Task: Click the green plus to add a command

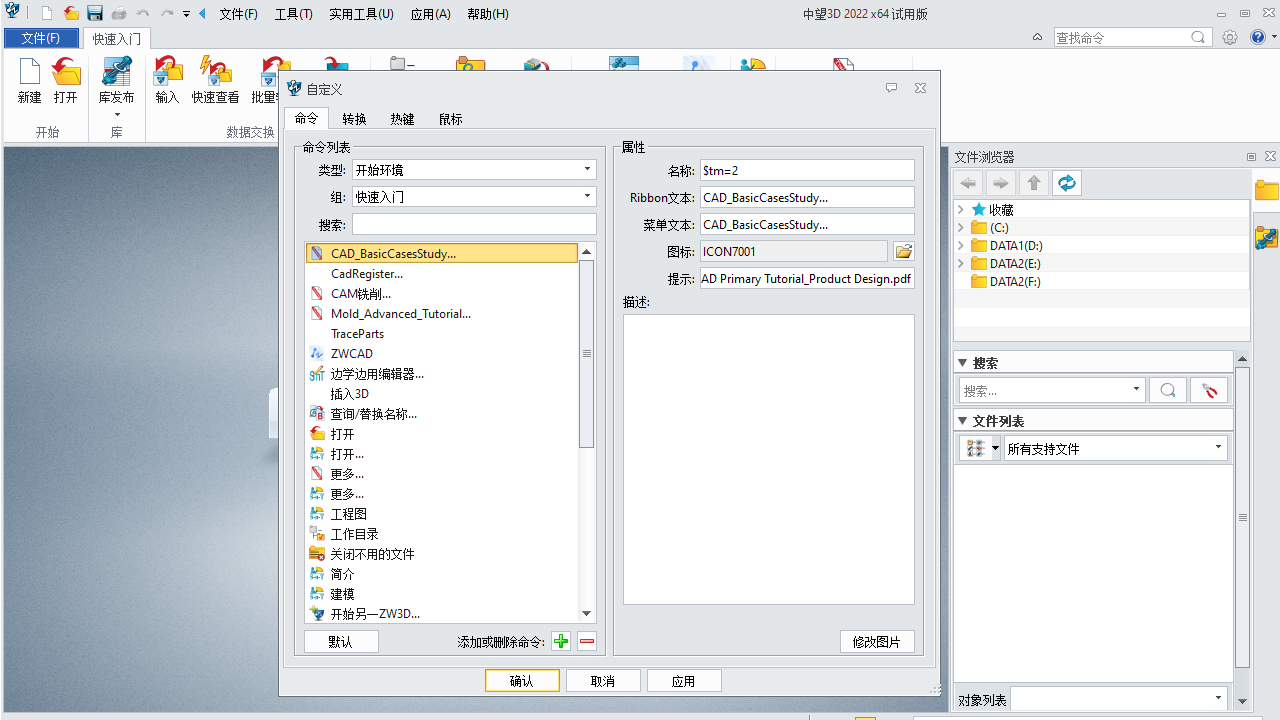Action: 560,641
